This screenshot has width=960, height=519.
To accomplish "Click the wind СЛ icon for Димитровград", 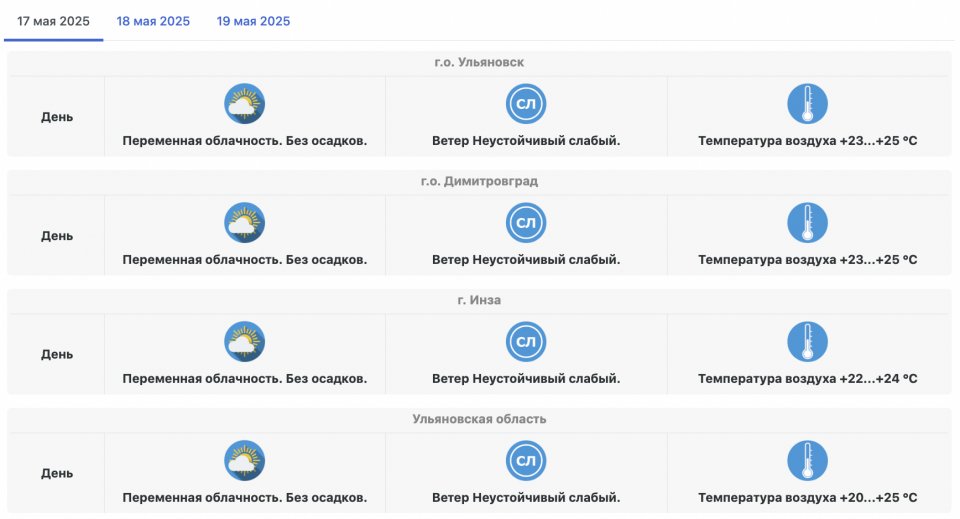I will tap(526, 223).
